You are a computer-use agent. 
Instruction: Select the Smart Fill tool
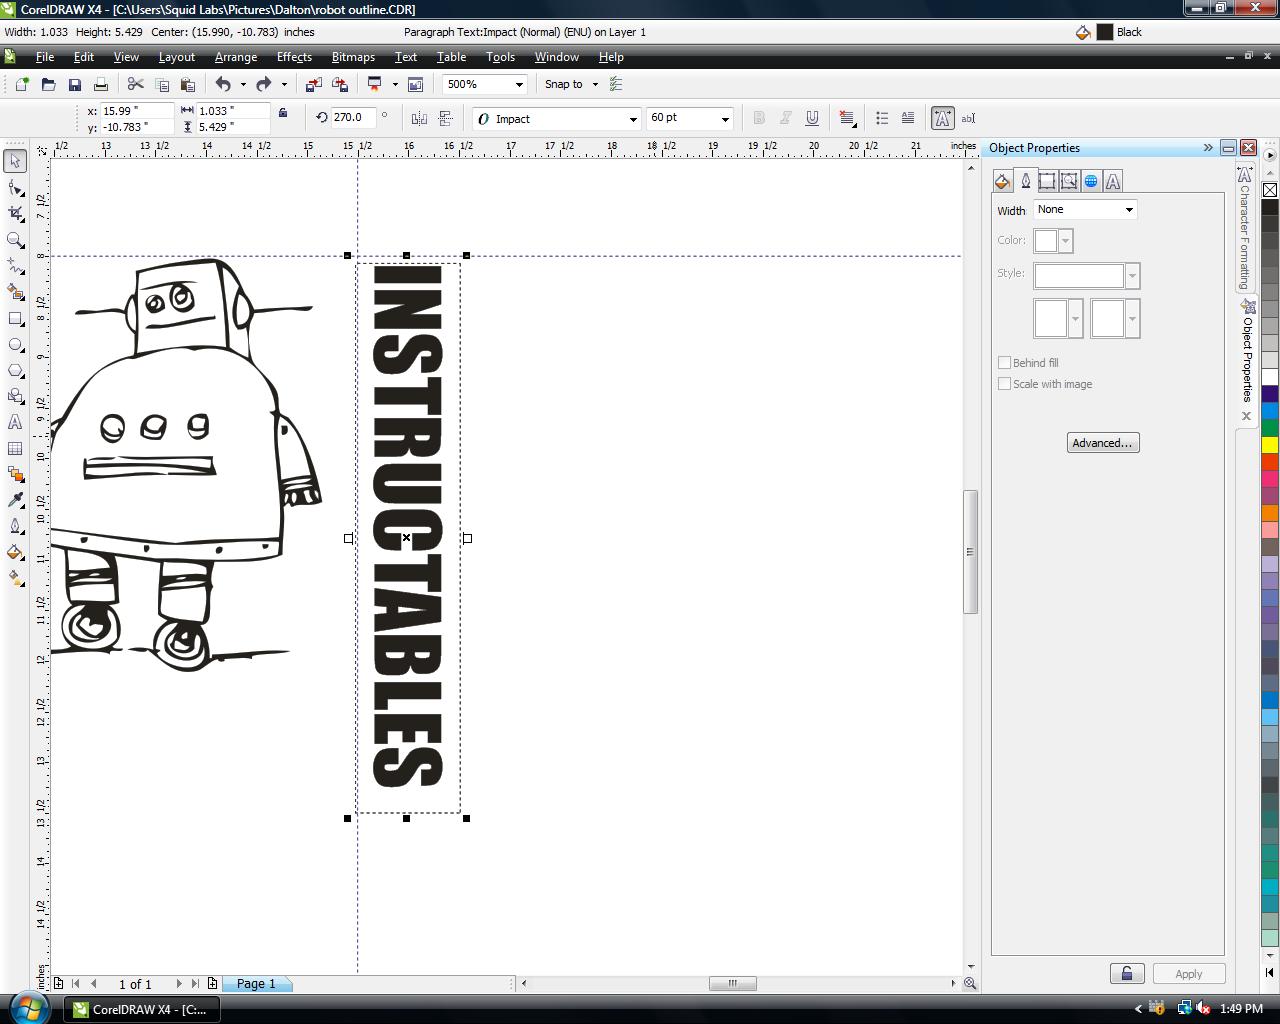tap(15, 292)
